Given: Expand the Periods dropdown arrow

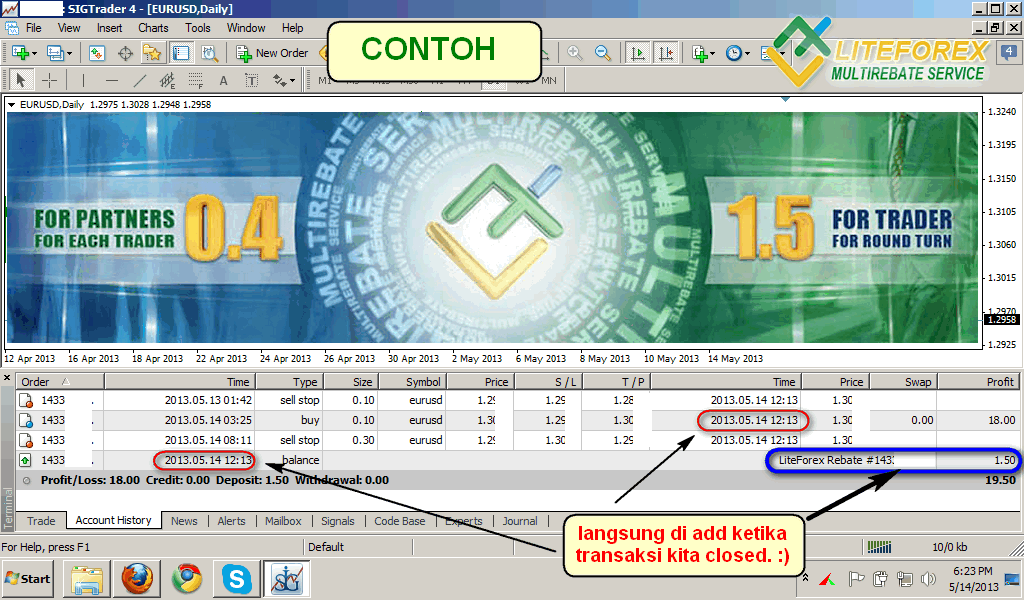Looking at the screenshot, I should tap(747, 53).
